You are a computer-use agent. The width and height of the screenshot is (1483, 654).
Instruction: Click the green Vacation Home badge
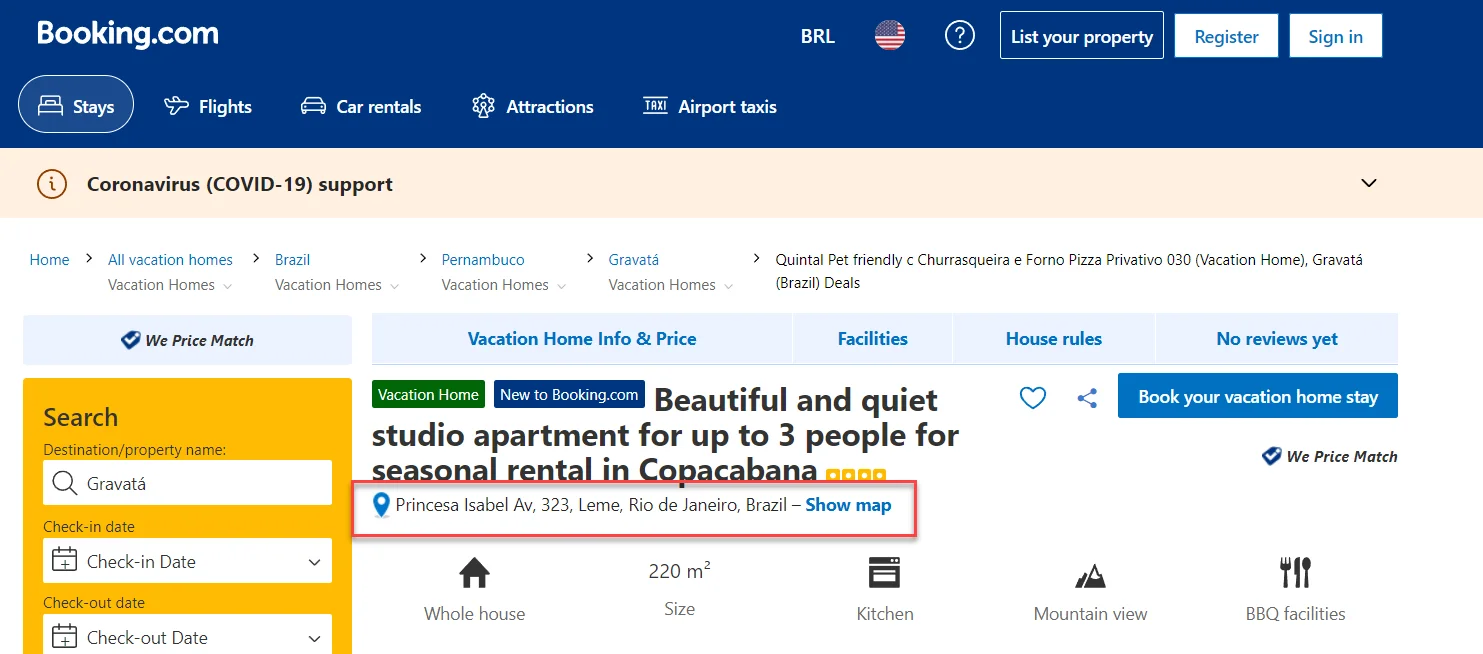point(428,394)
